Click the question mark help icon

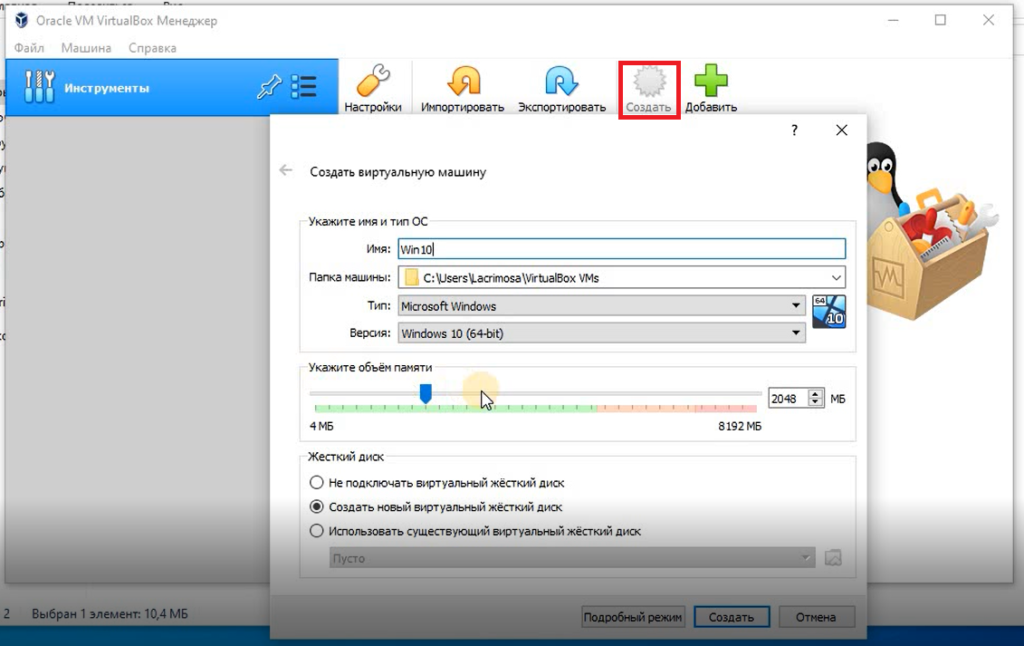pyautogui.click(x=794, y=130)
